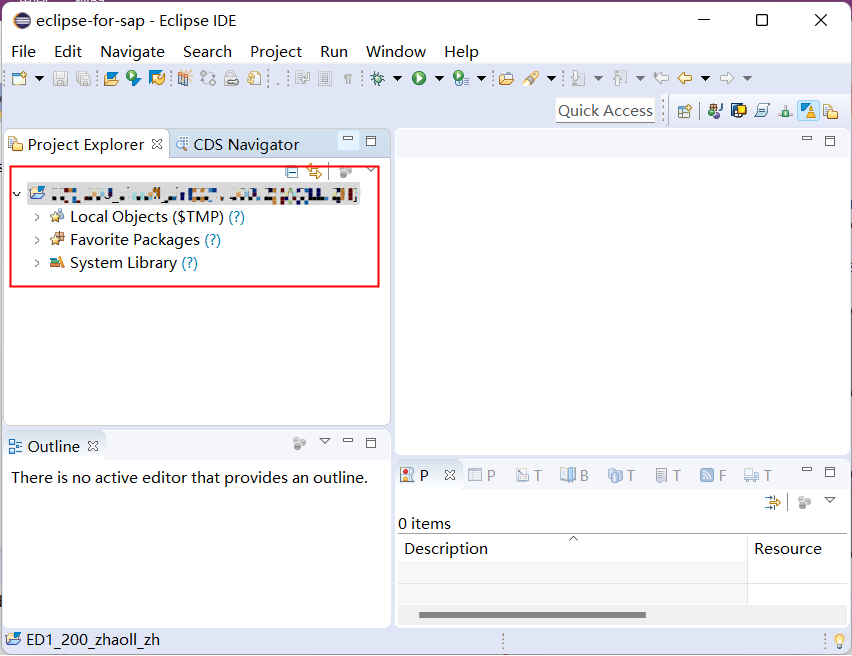Click the Run Last Tool icon
The width and height of the screenshot is (852, 656).
[x=461, y=79]
